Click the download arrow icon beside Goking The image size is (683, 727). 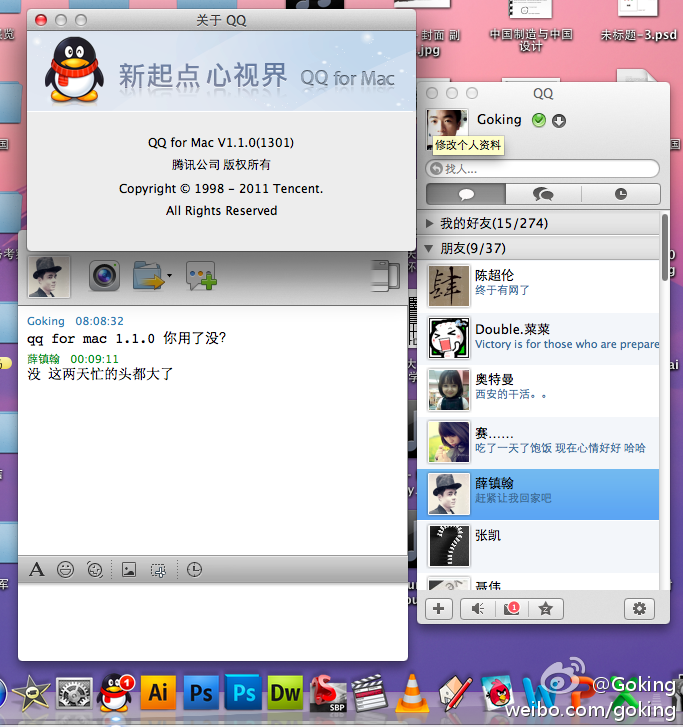pyautogui.click(x=559, y=121)
